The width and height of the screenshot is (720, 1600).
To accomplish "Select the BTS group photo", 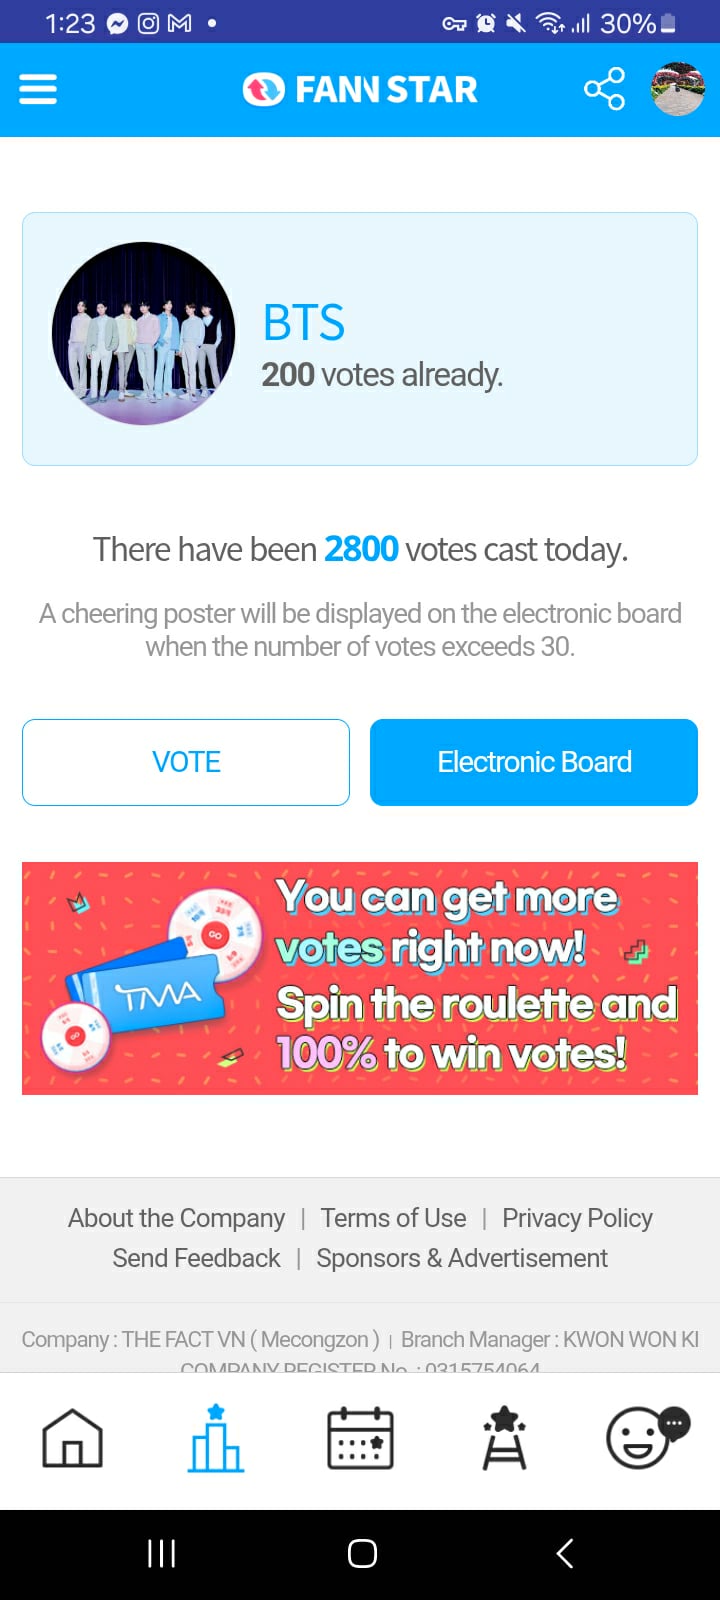I will (144, 333).
